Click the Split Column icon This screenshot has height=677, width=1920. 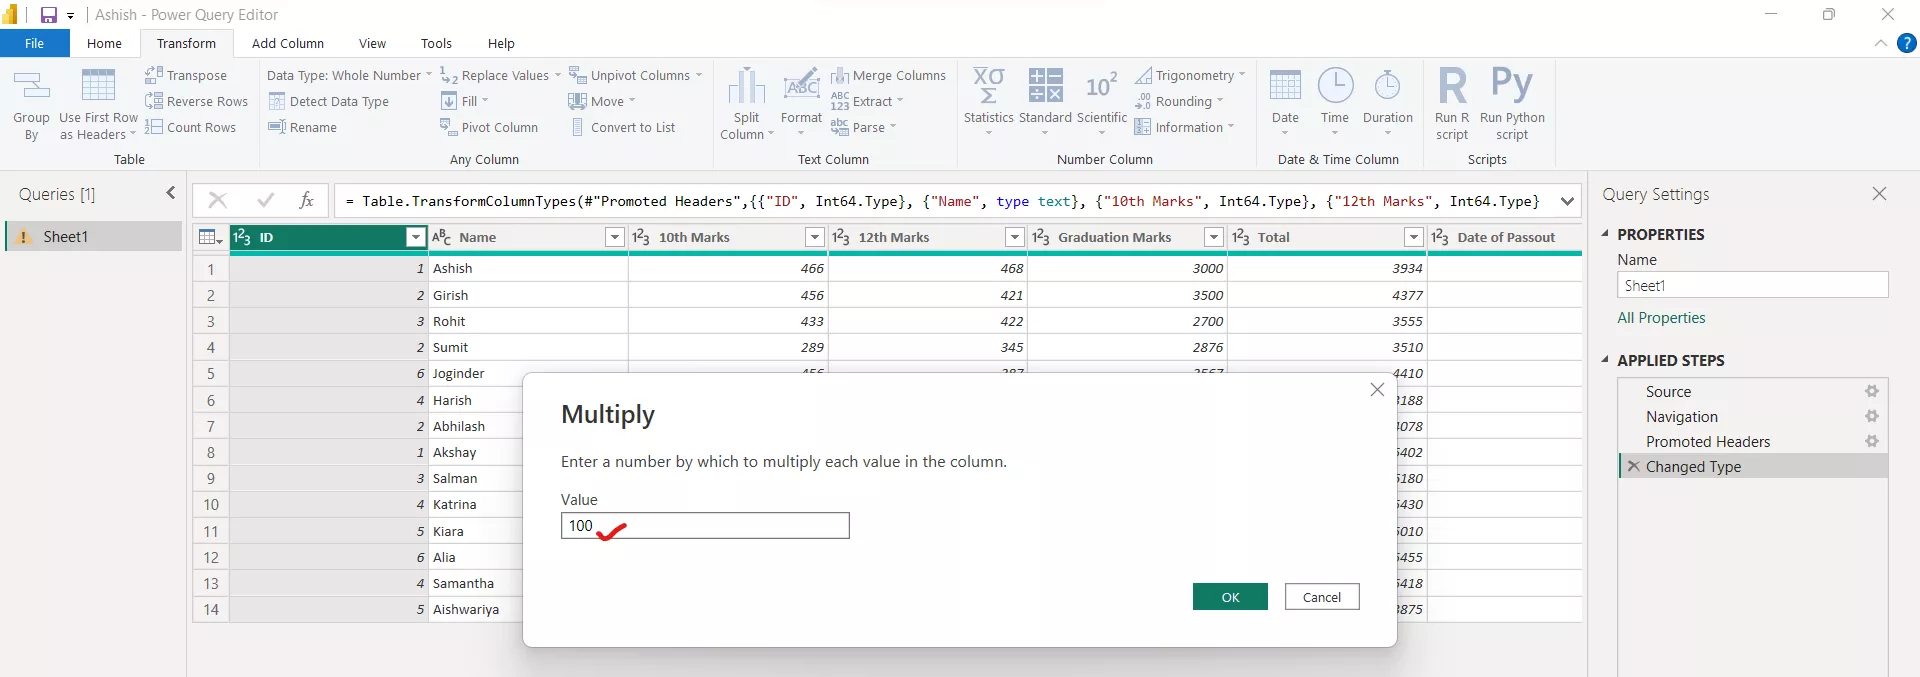746,86
